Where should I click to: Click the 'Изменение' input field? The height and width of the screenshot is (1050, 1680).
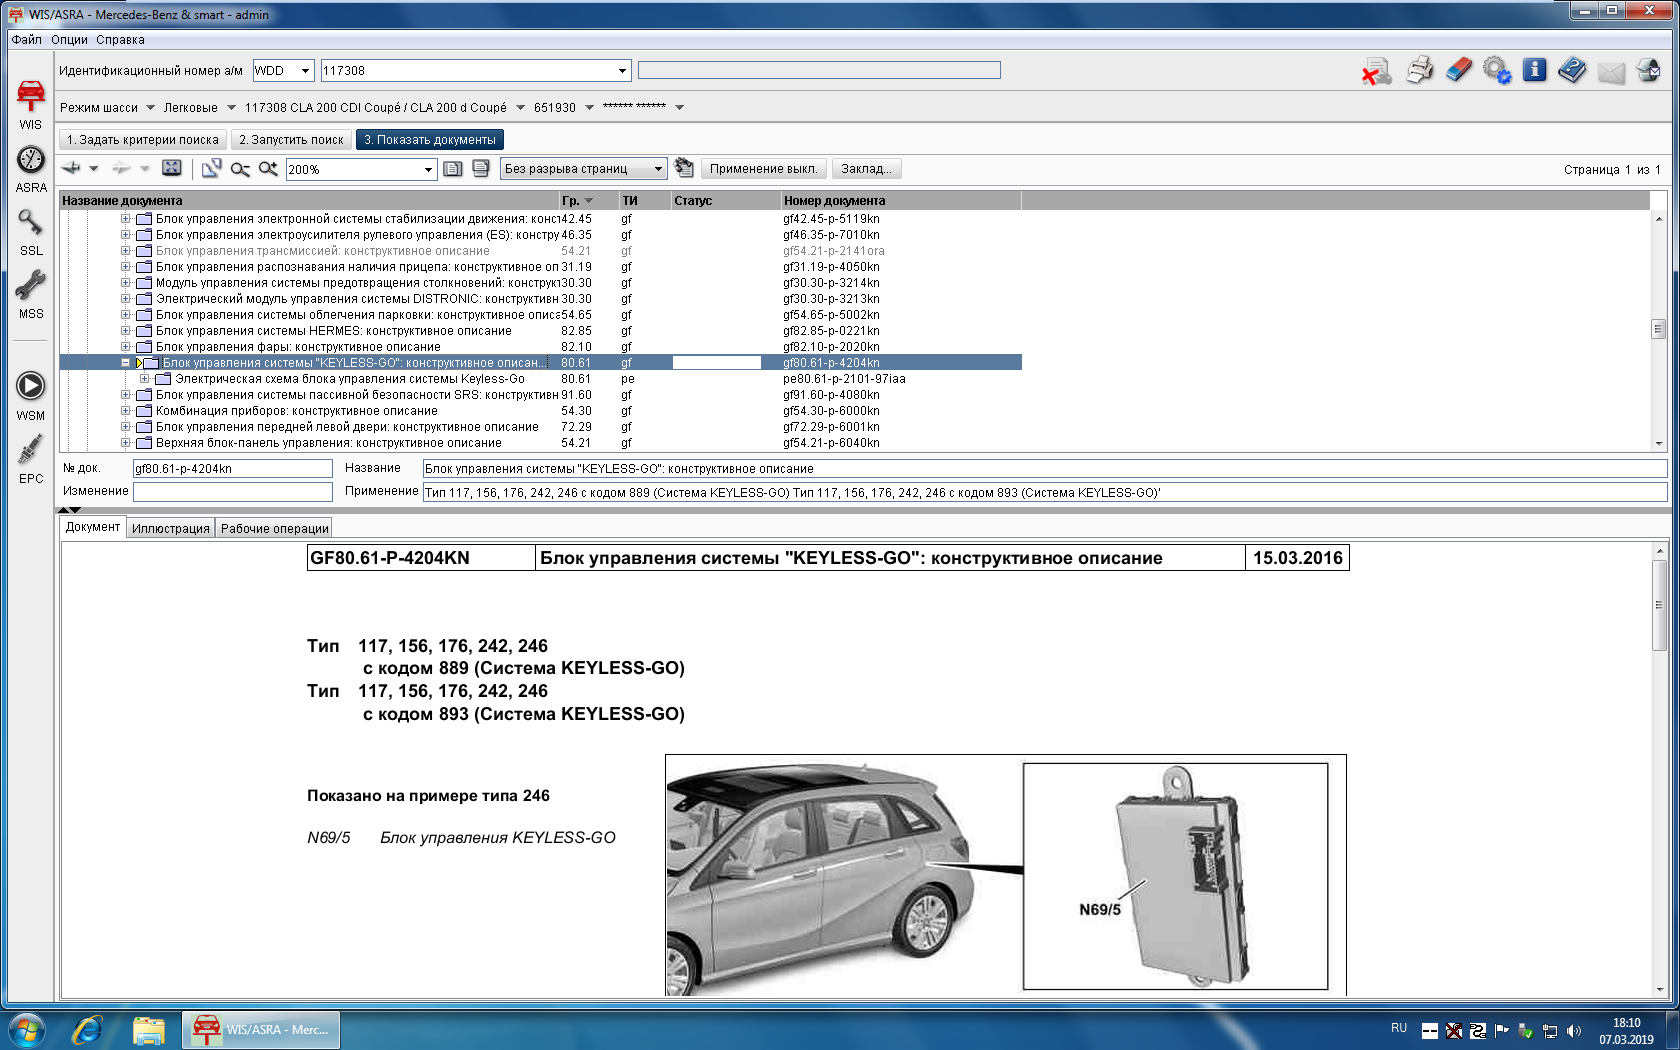pos(233,492)
